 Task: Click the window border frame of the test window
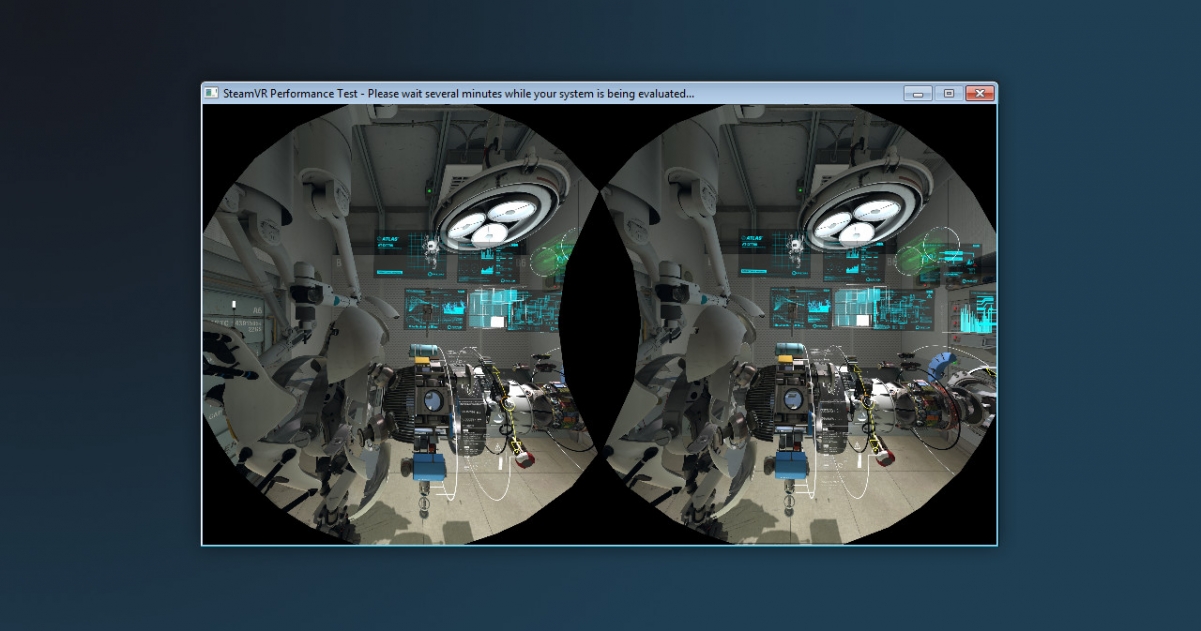pyautogui.click(x=203, y=330)
